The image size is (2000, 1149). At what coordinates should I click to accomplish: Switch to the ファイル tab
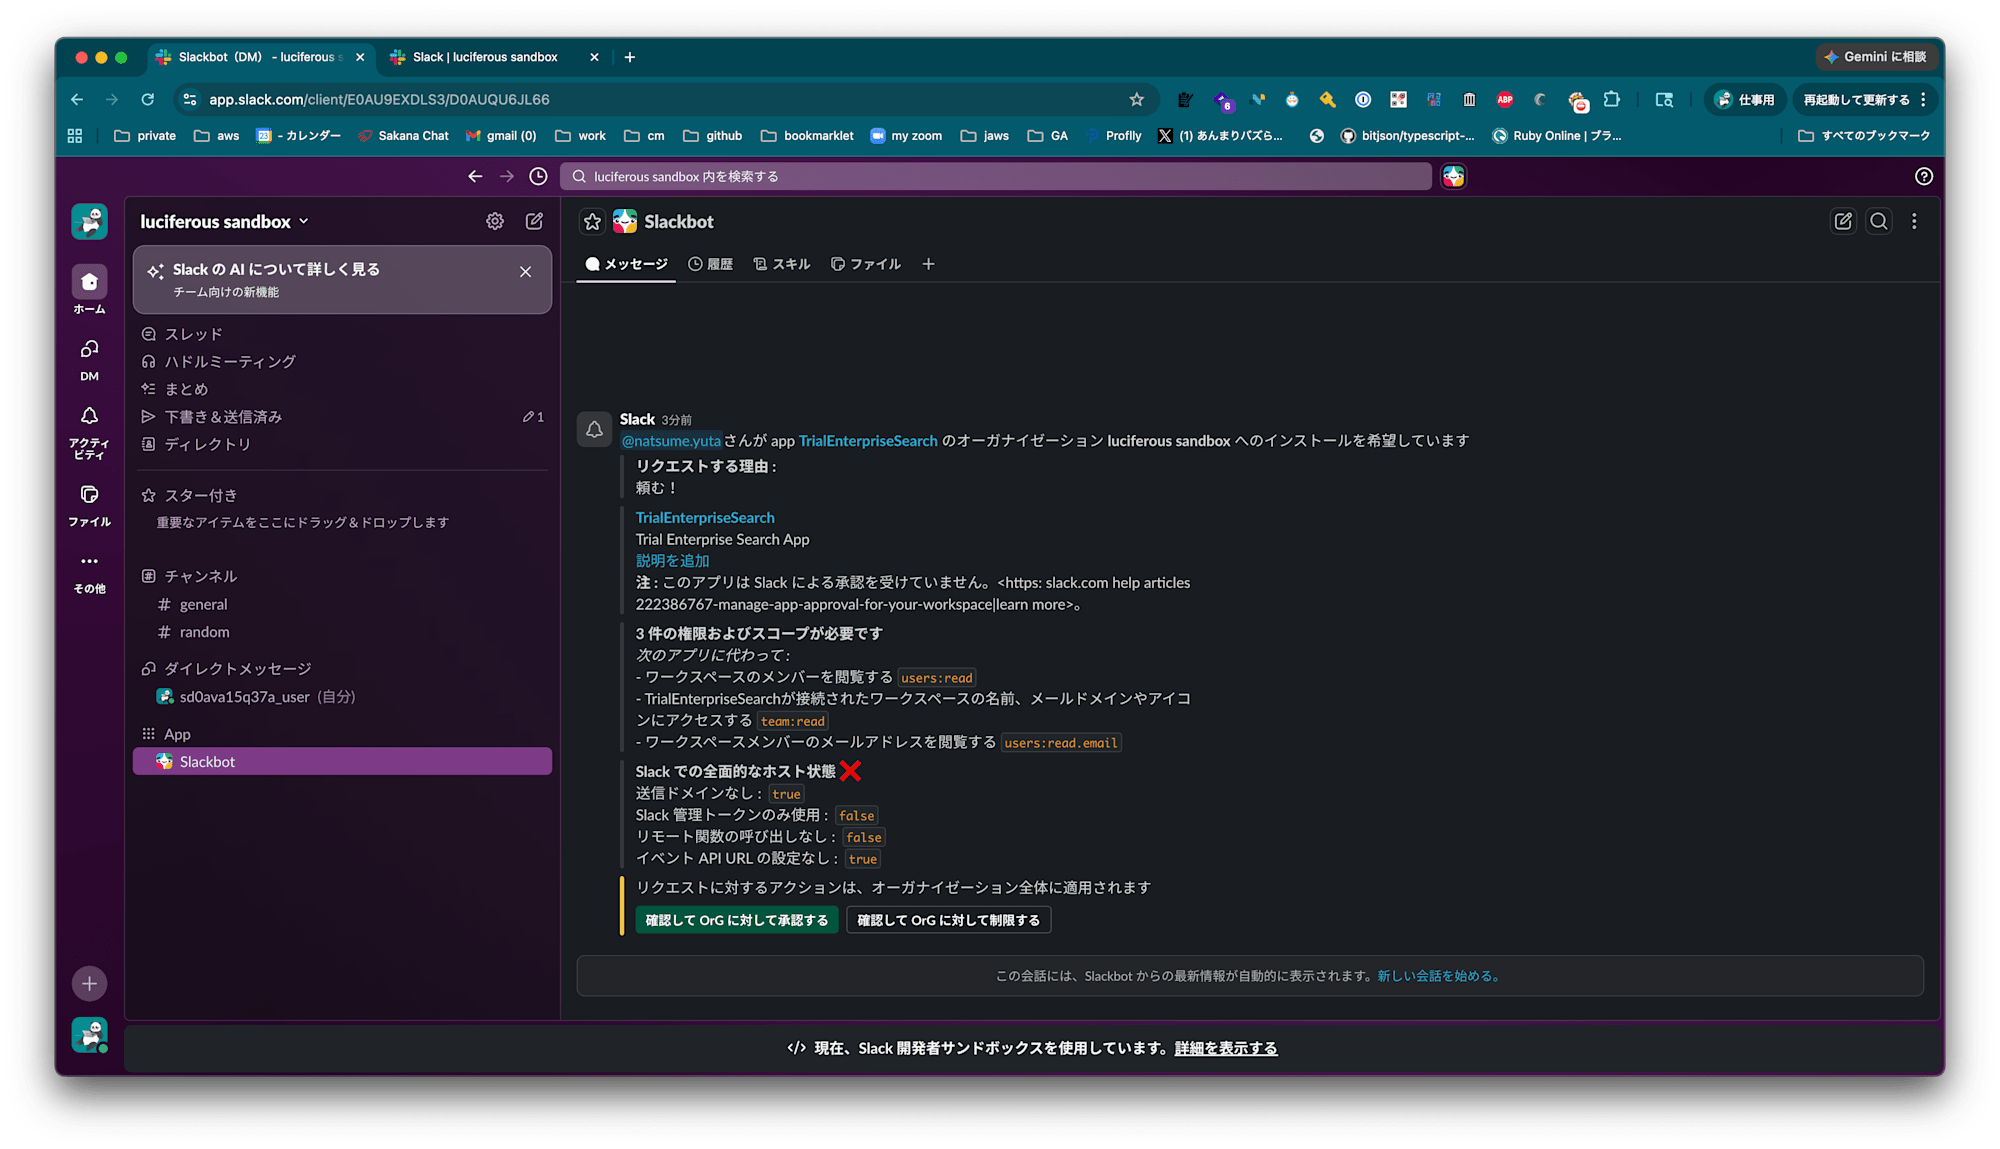pyautogui.click(x=866, y=264)
